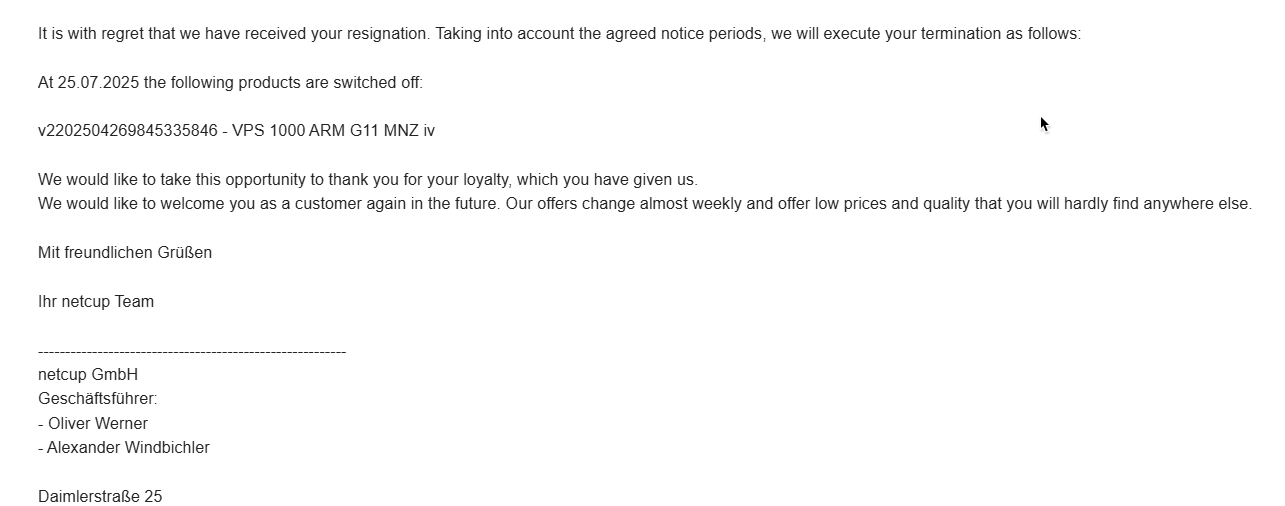Click the closing 'Mit freundlichen Grüßen'
This screenshot has height=506, width=1285.
[x=125, y=253]
